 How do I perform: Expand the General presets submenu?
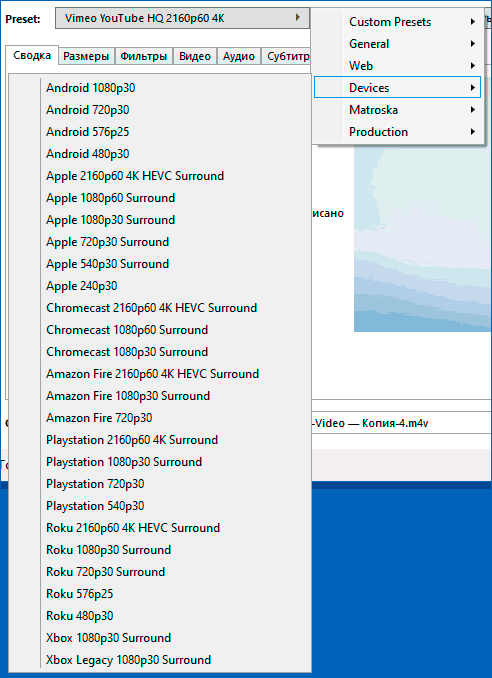pyautogui.click(x=397, y=44)
